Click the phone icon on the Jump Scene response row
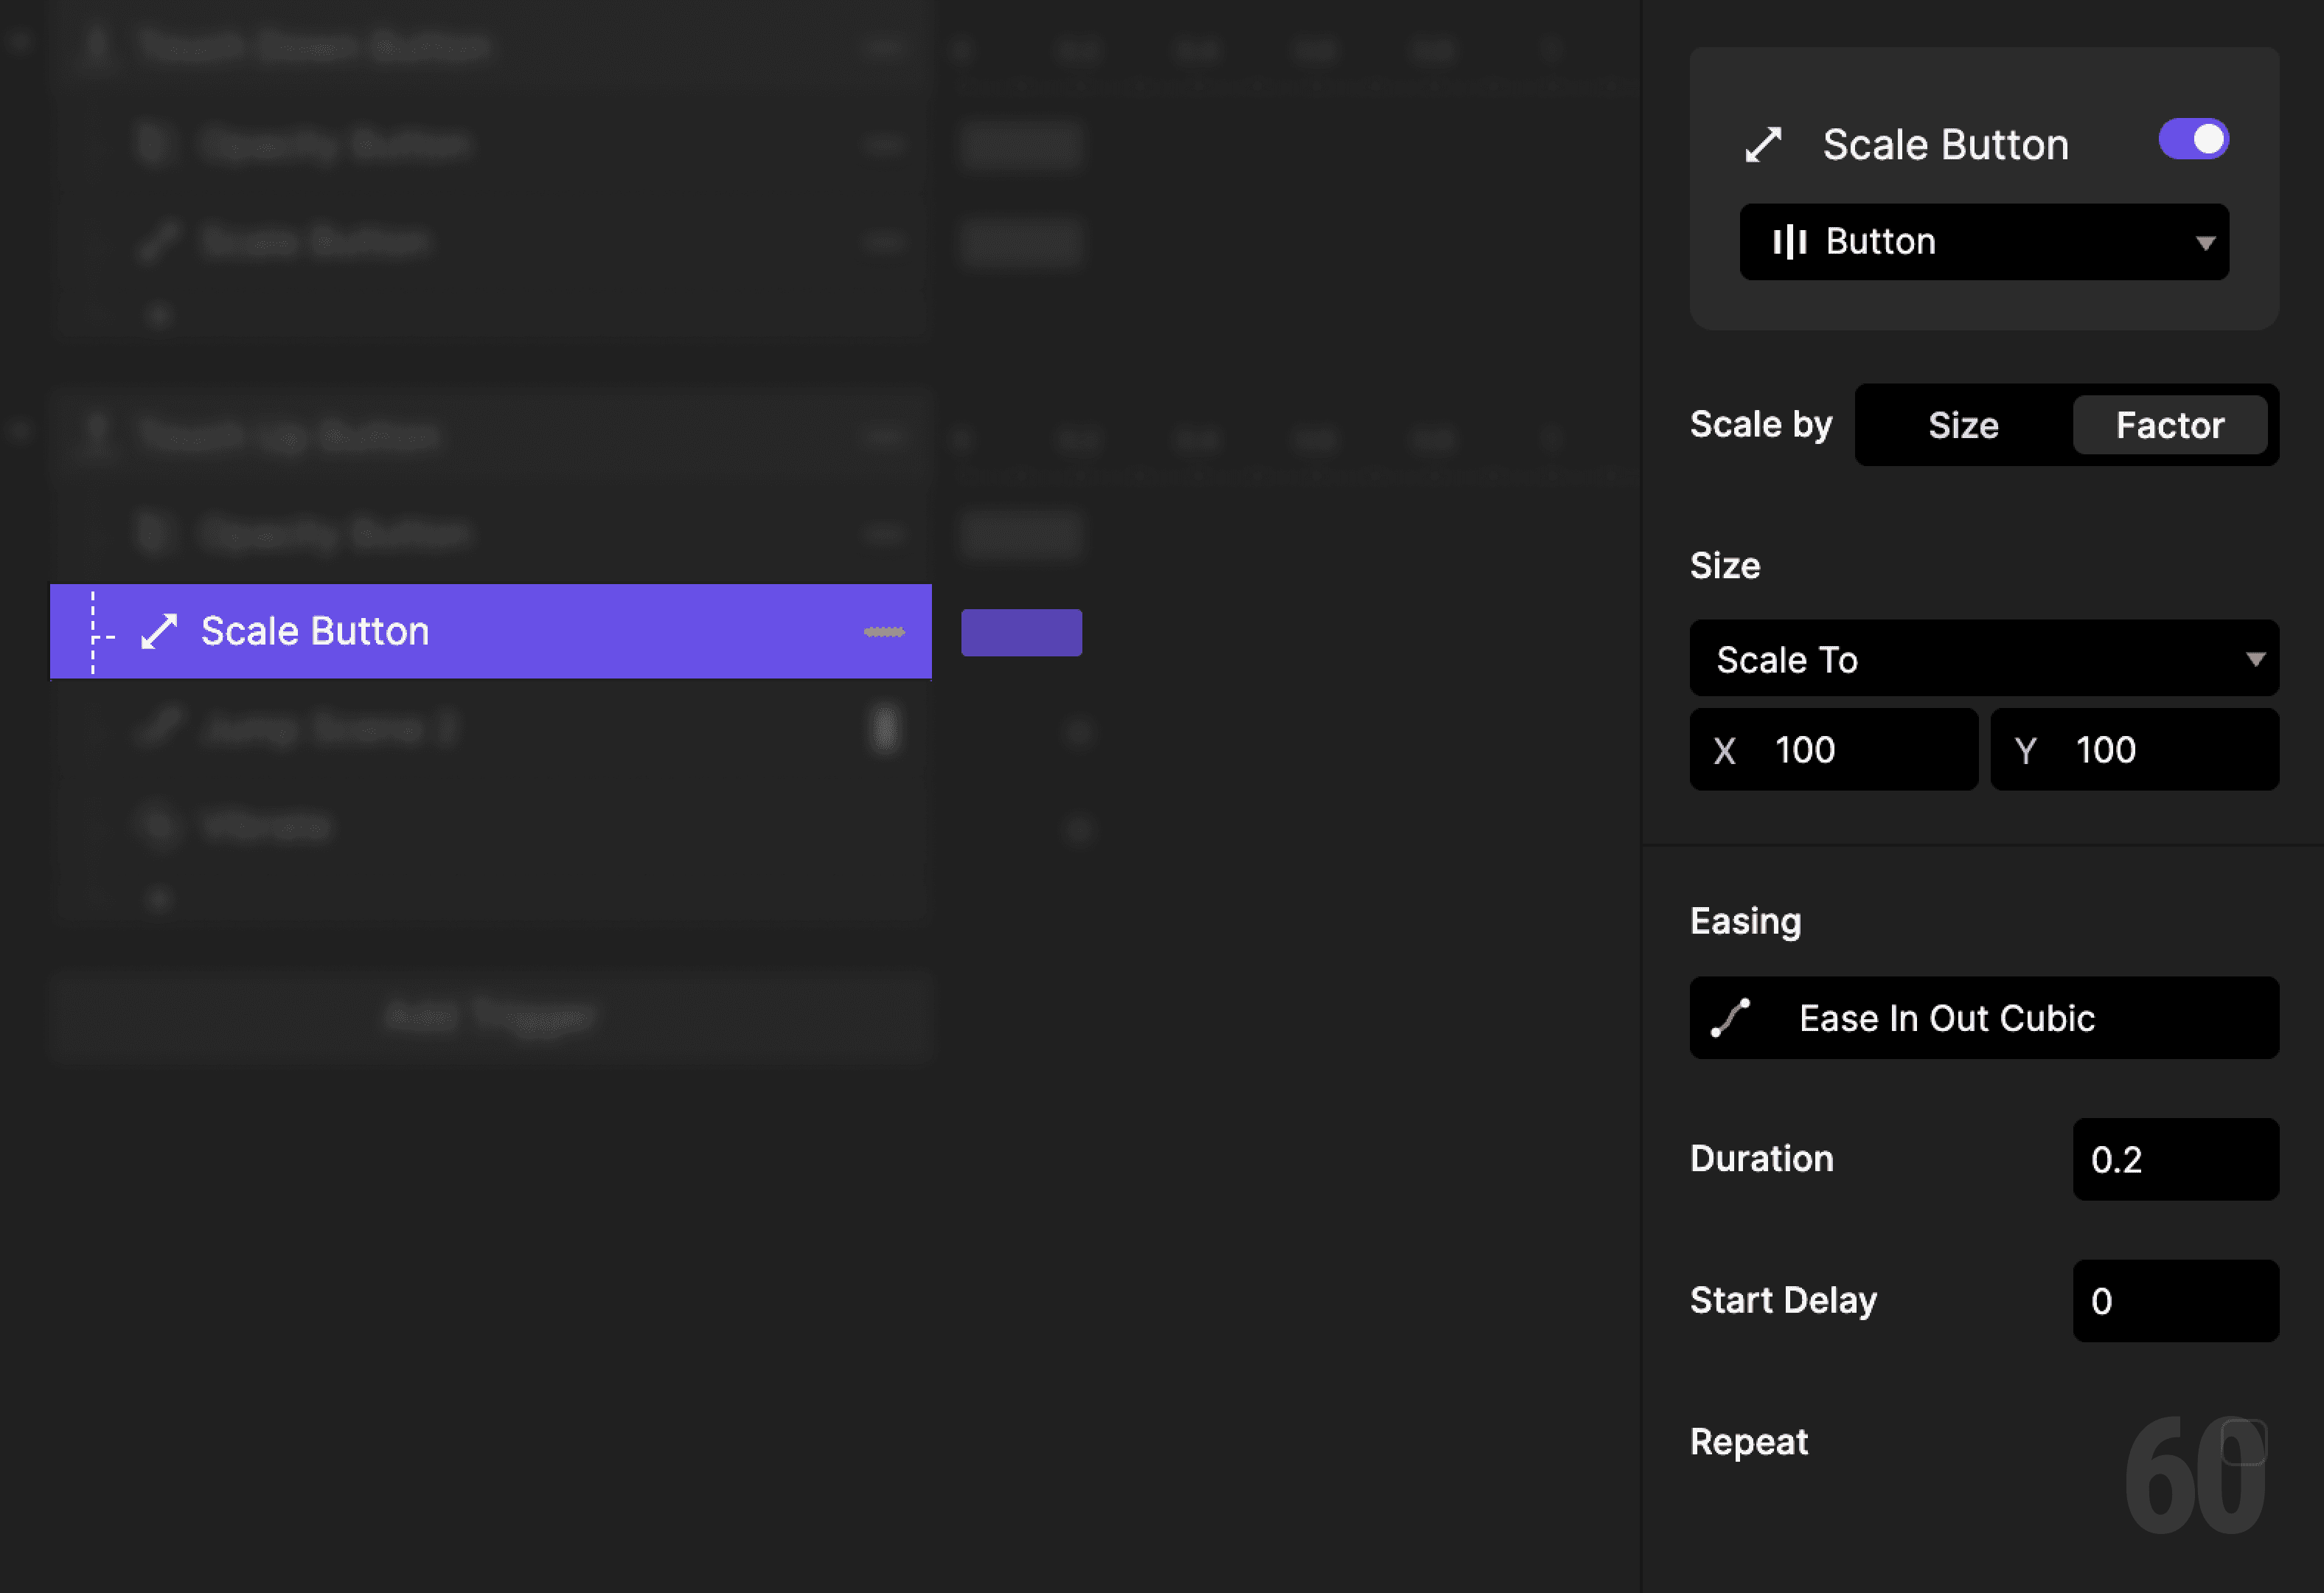Image resolution: width=2324 pixels, height=1593 pixels. point(885,729)
